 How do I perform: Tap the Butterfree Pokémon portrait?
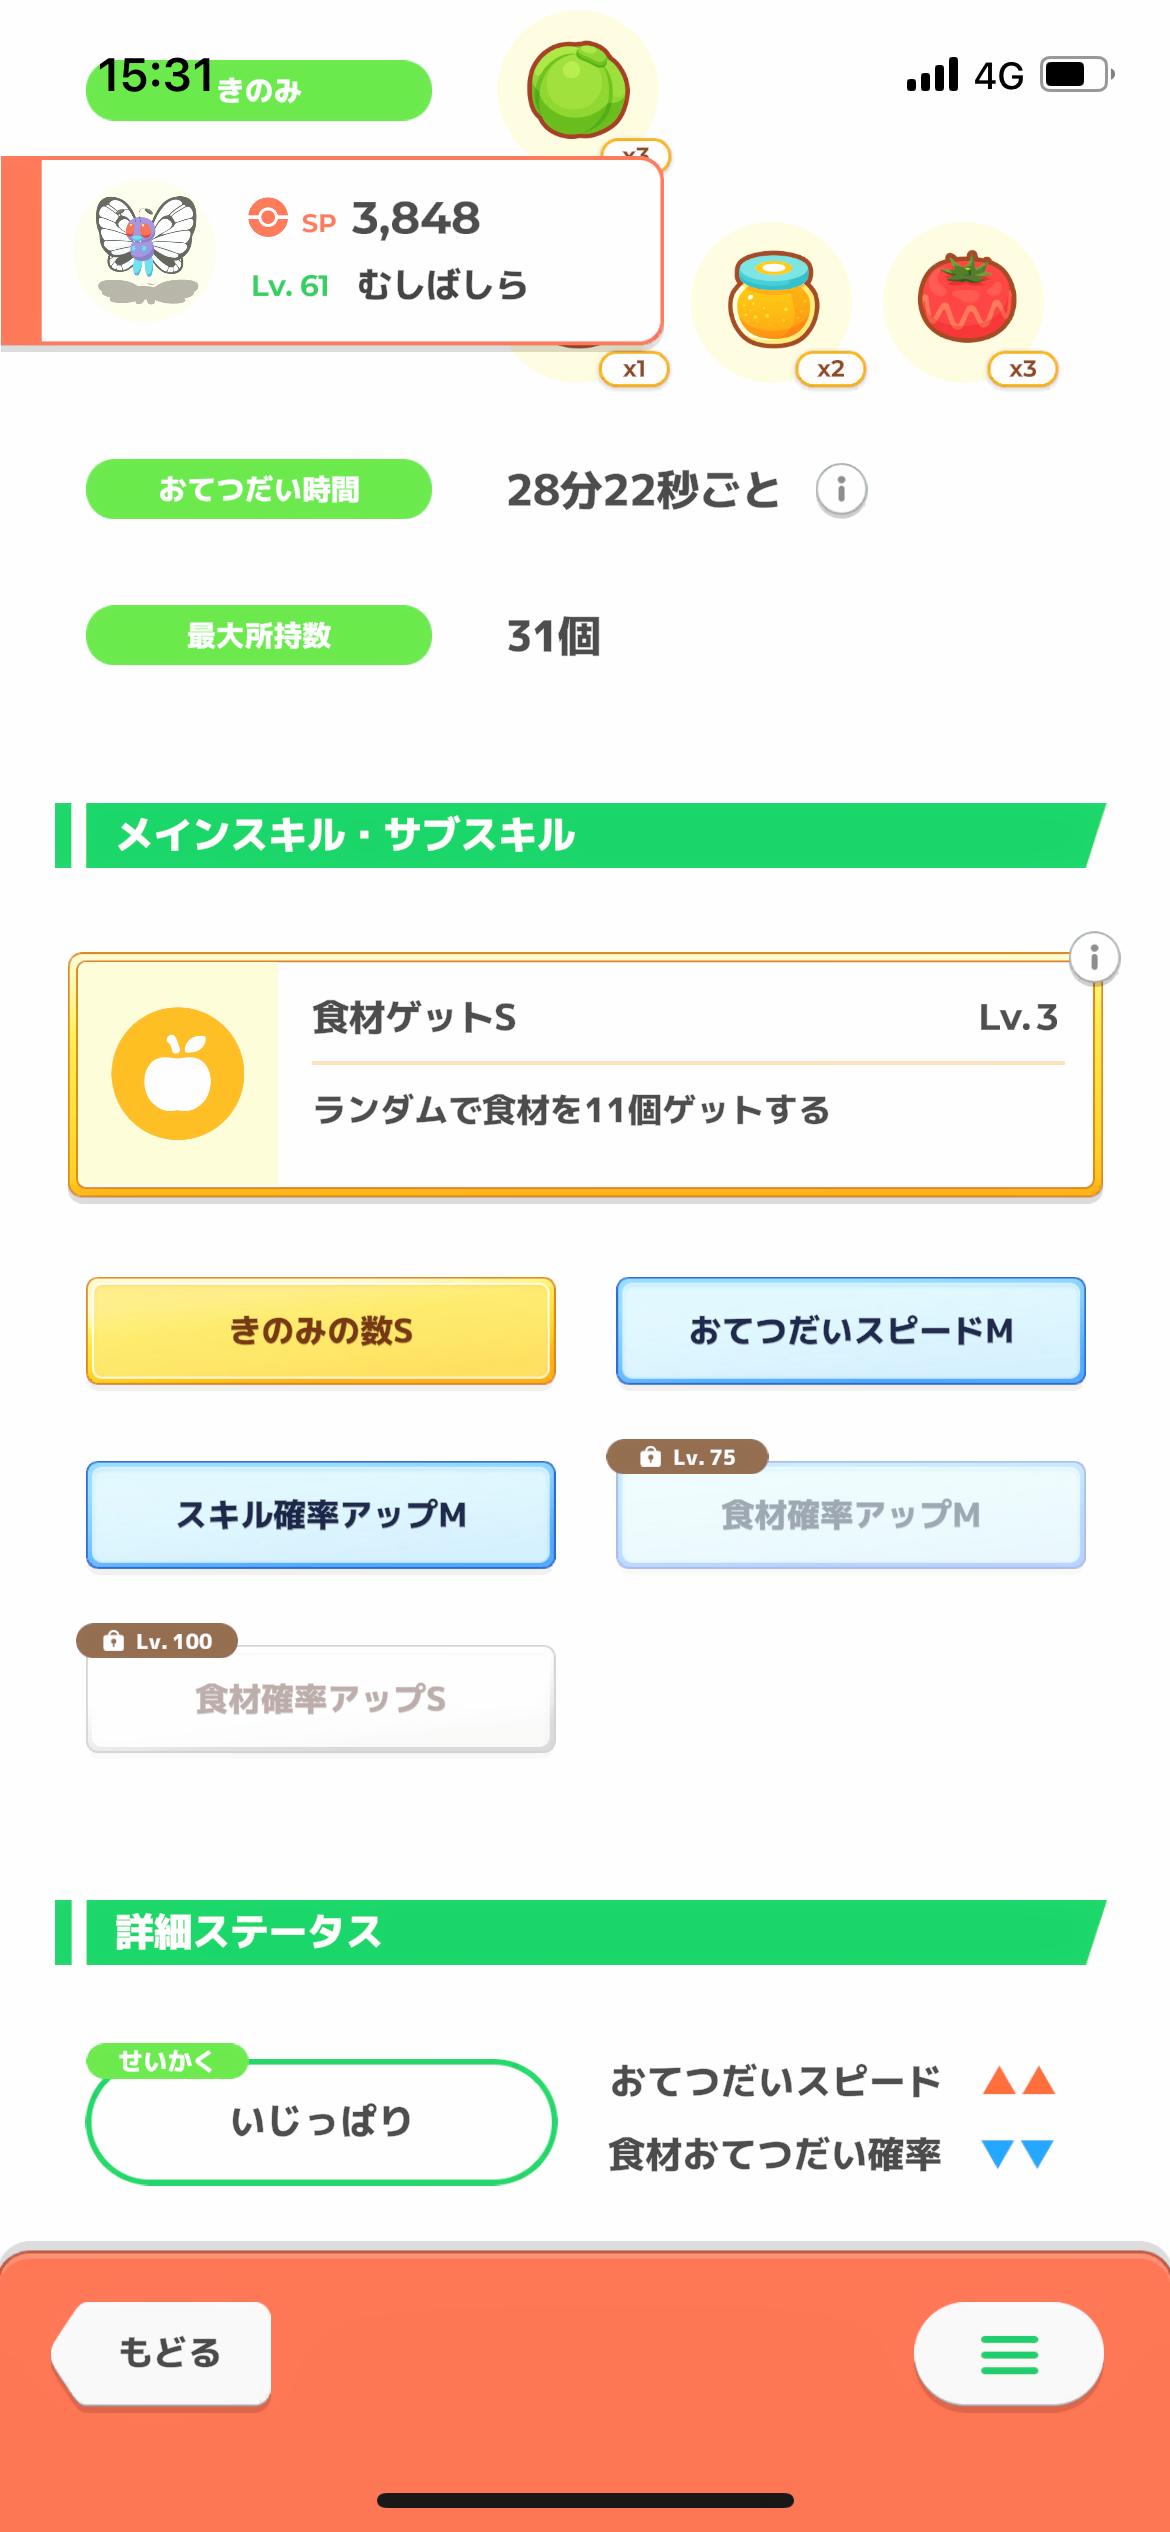coord(146,249)
